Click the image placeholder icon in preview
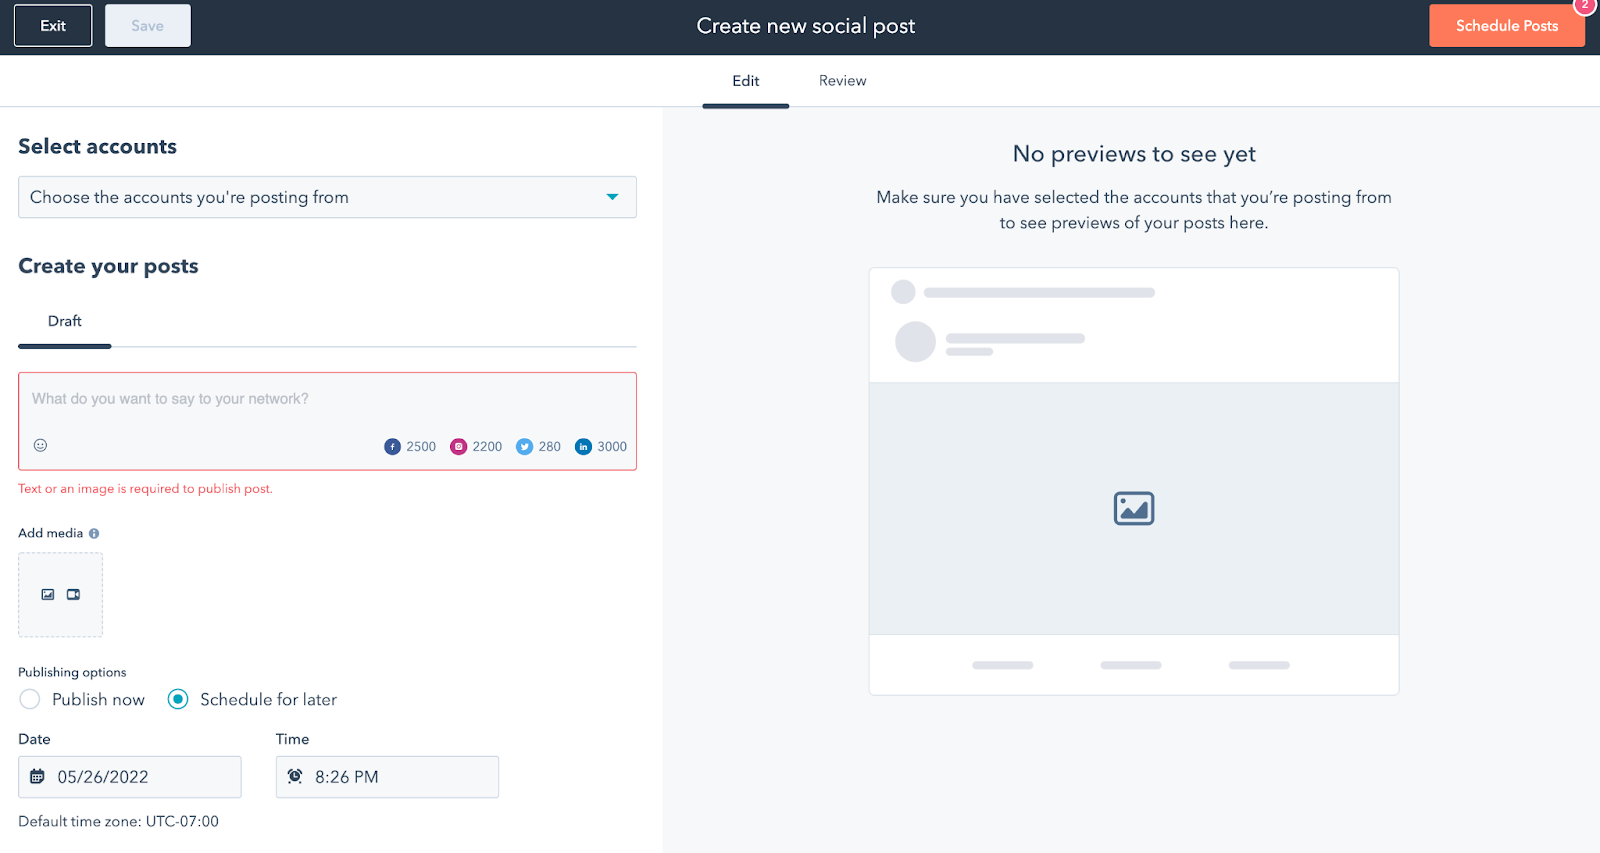1600x853 pixels. click(x=1134, y=509)
